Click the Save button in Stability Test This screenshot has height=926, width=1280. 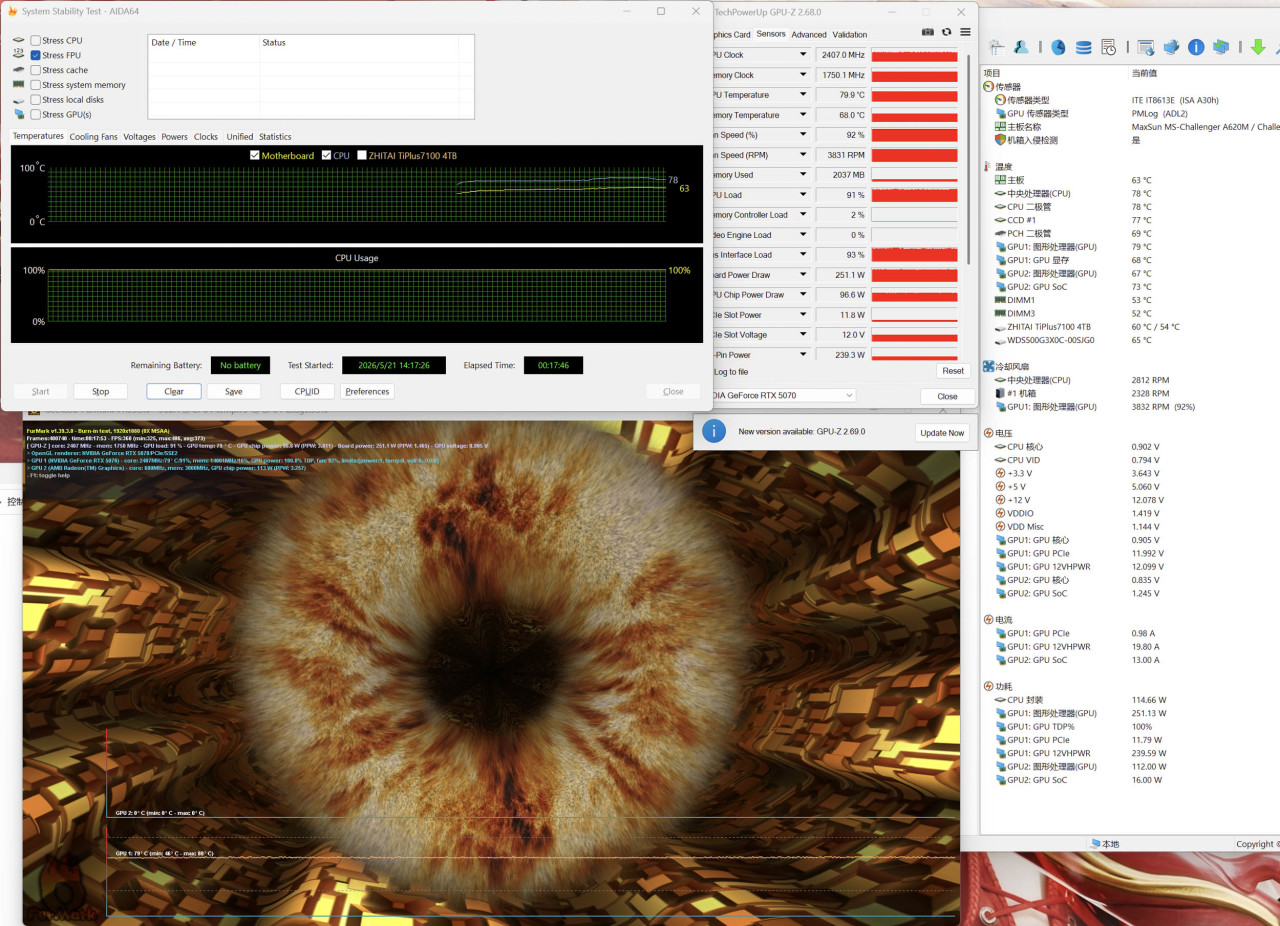(x=233, y=391)
